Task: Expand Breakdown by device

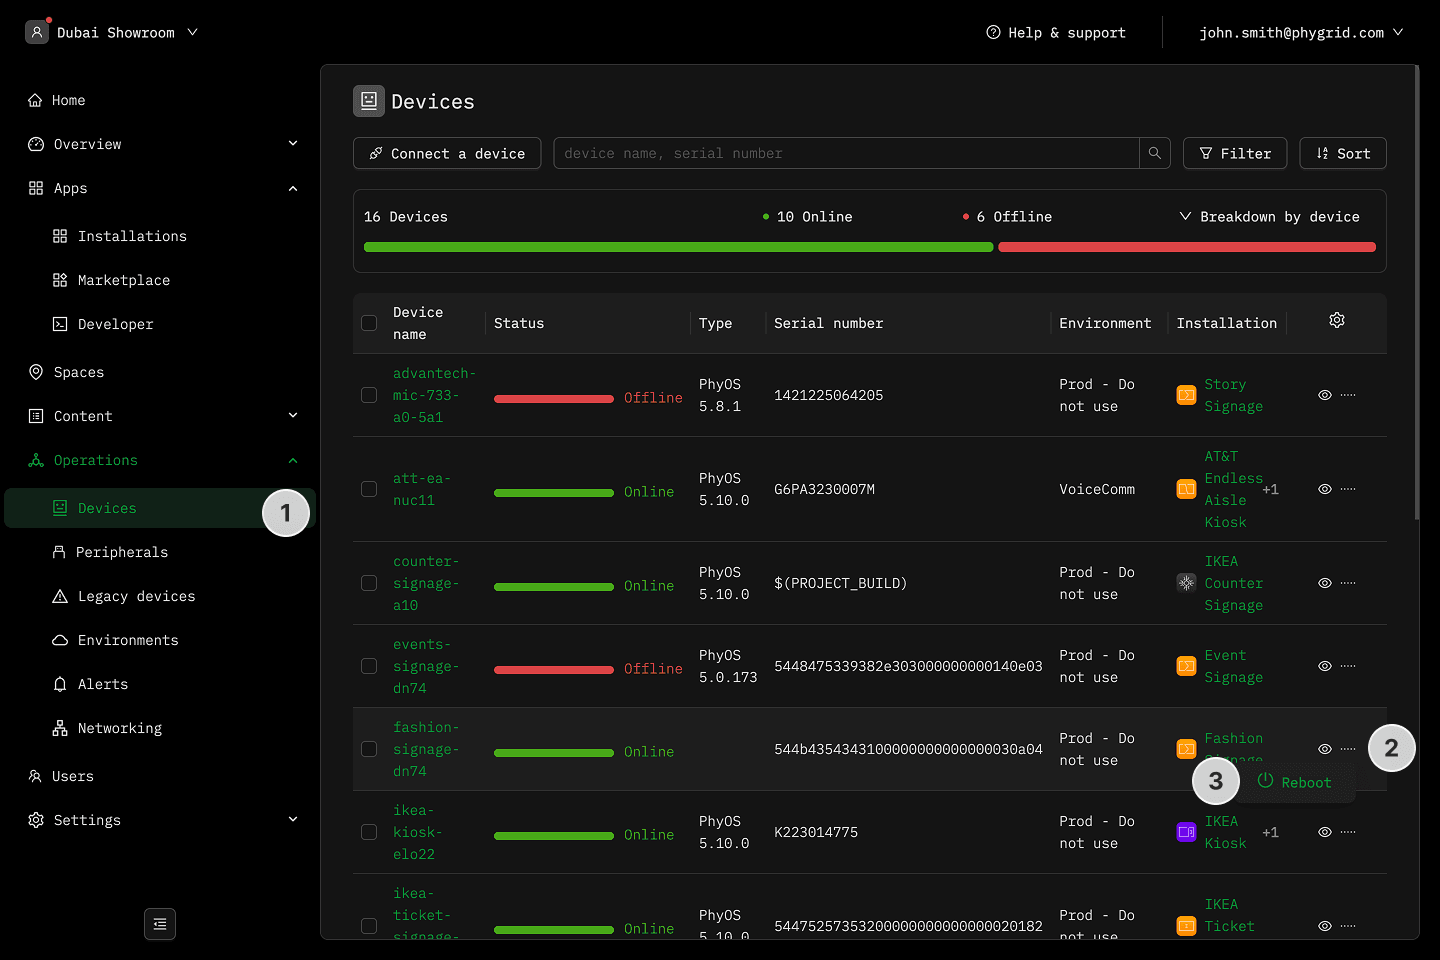Action: pyautogui.click(x=1269, y=217)
